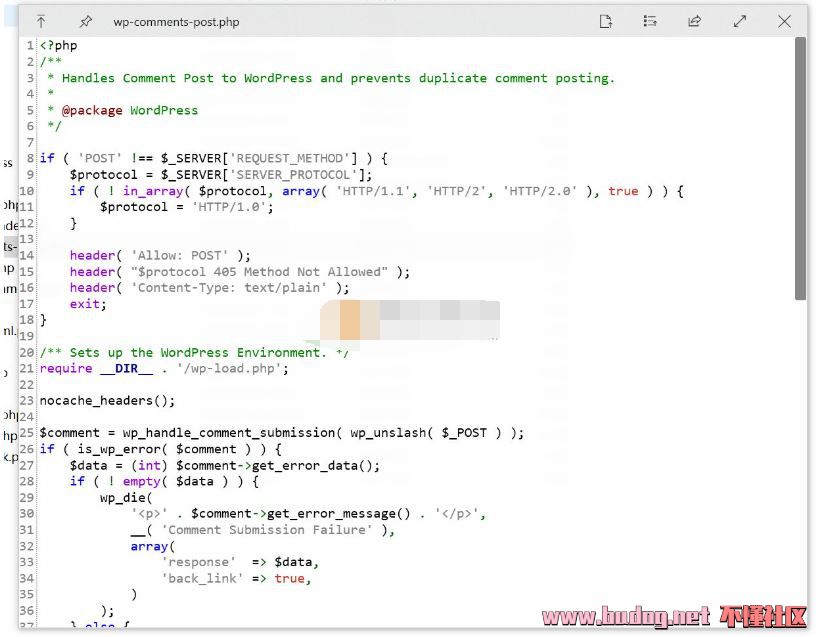This screenshot has width=816, height=637.
Task: Click the @package WordPress comment line
Action: pos(129,110)
